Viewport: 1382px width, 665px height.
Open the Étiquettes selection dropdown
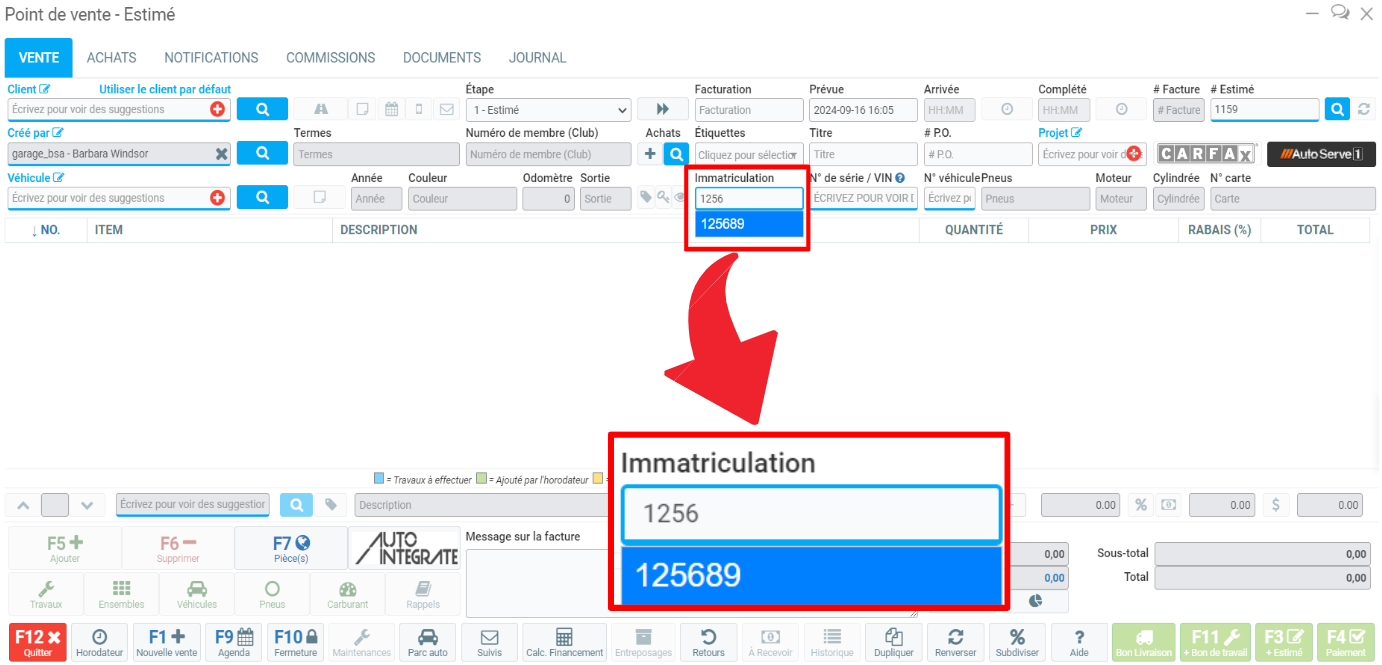(749, 155)
